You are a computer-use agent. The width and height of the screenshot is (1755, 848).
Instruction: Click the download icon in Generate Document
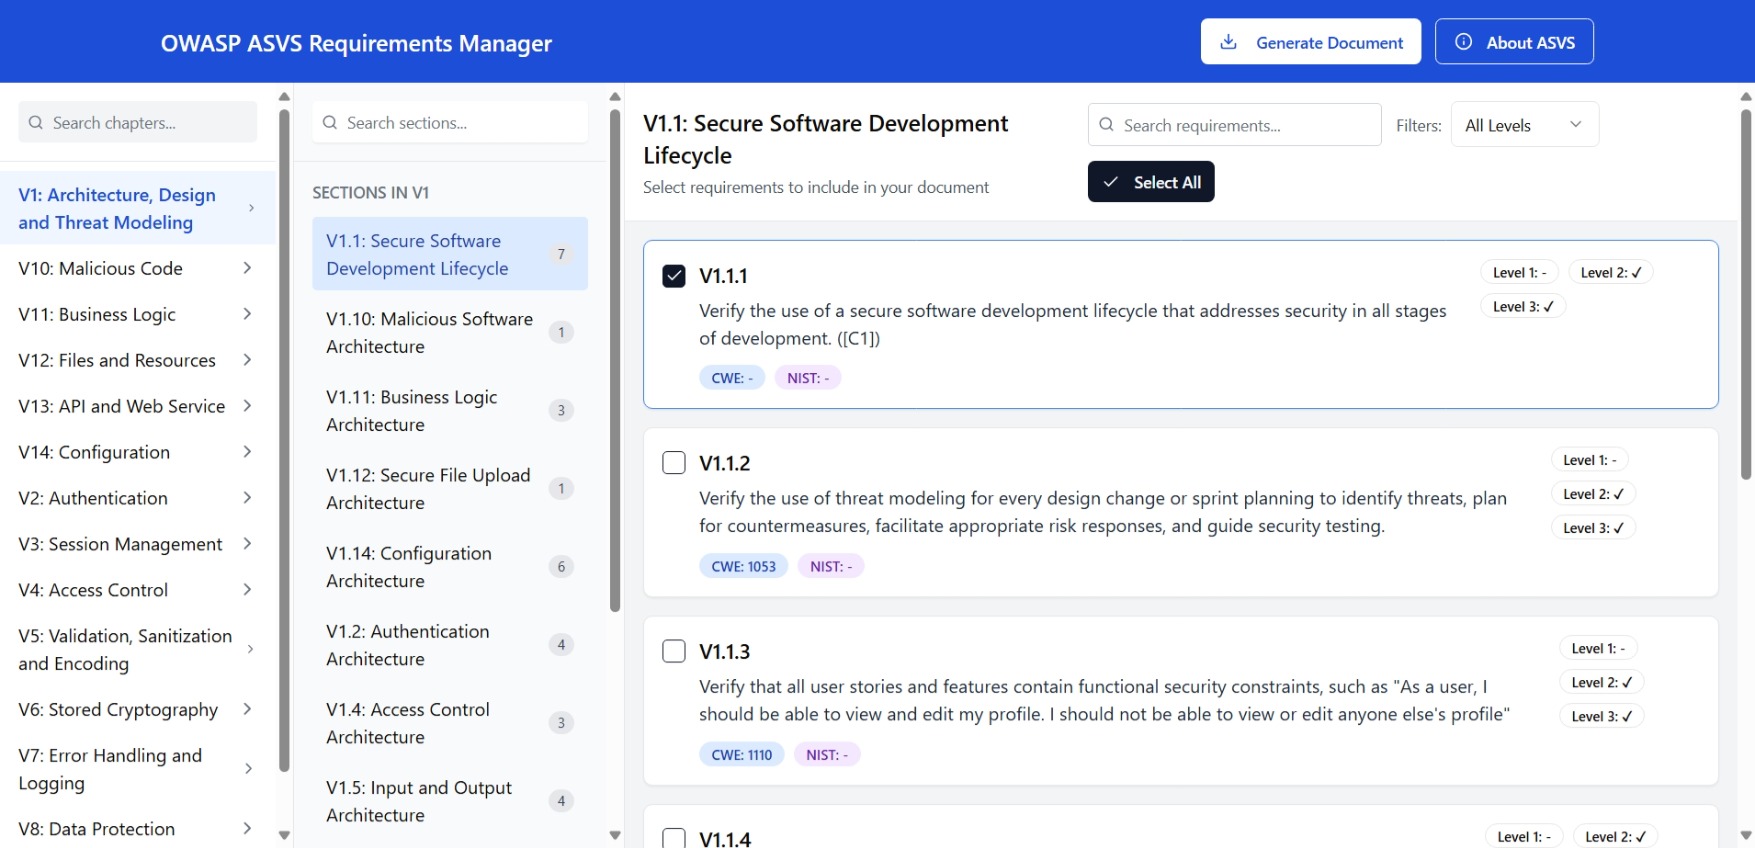tap(1229, 42)
